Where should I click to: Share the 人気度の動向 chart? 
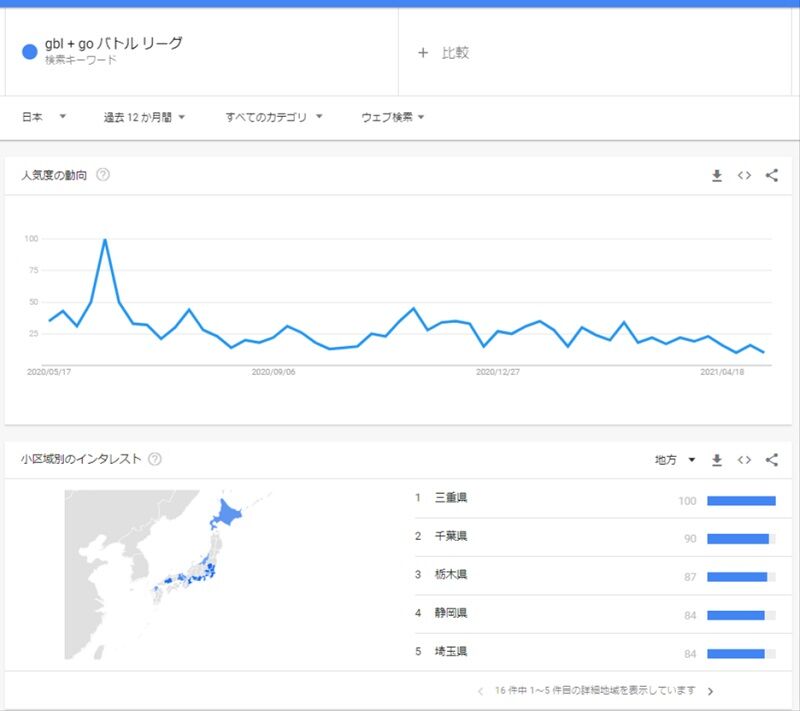[772, 175]
